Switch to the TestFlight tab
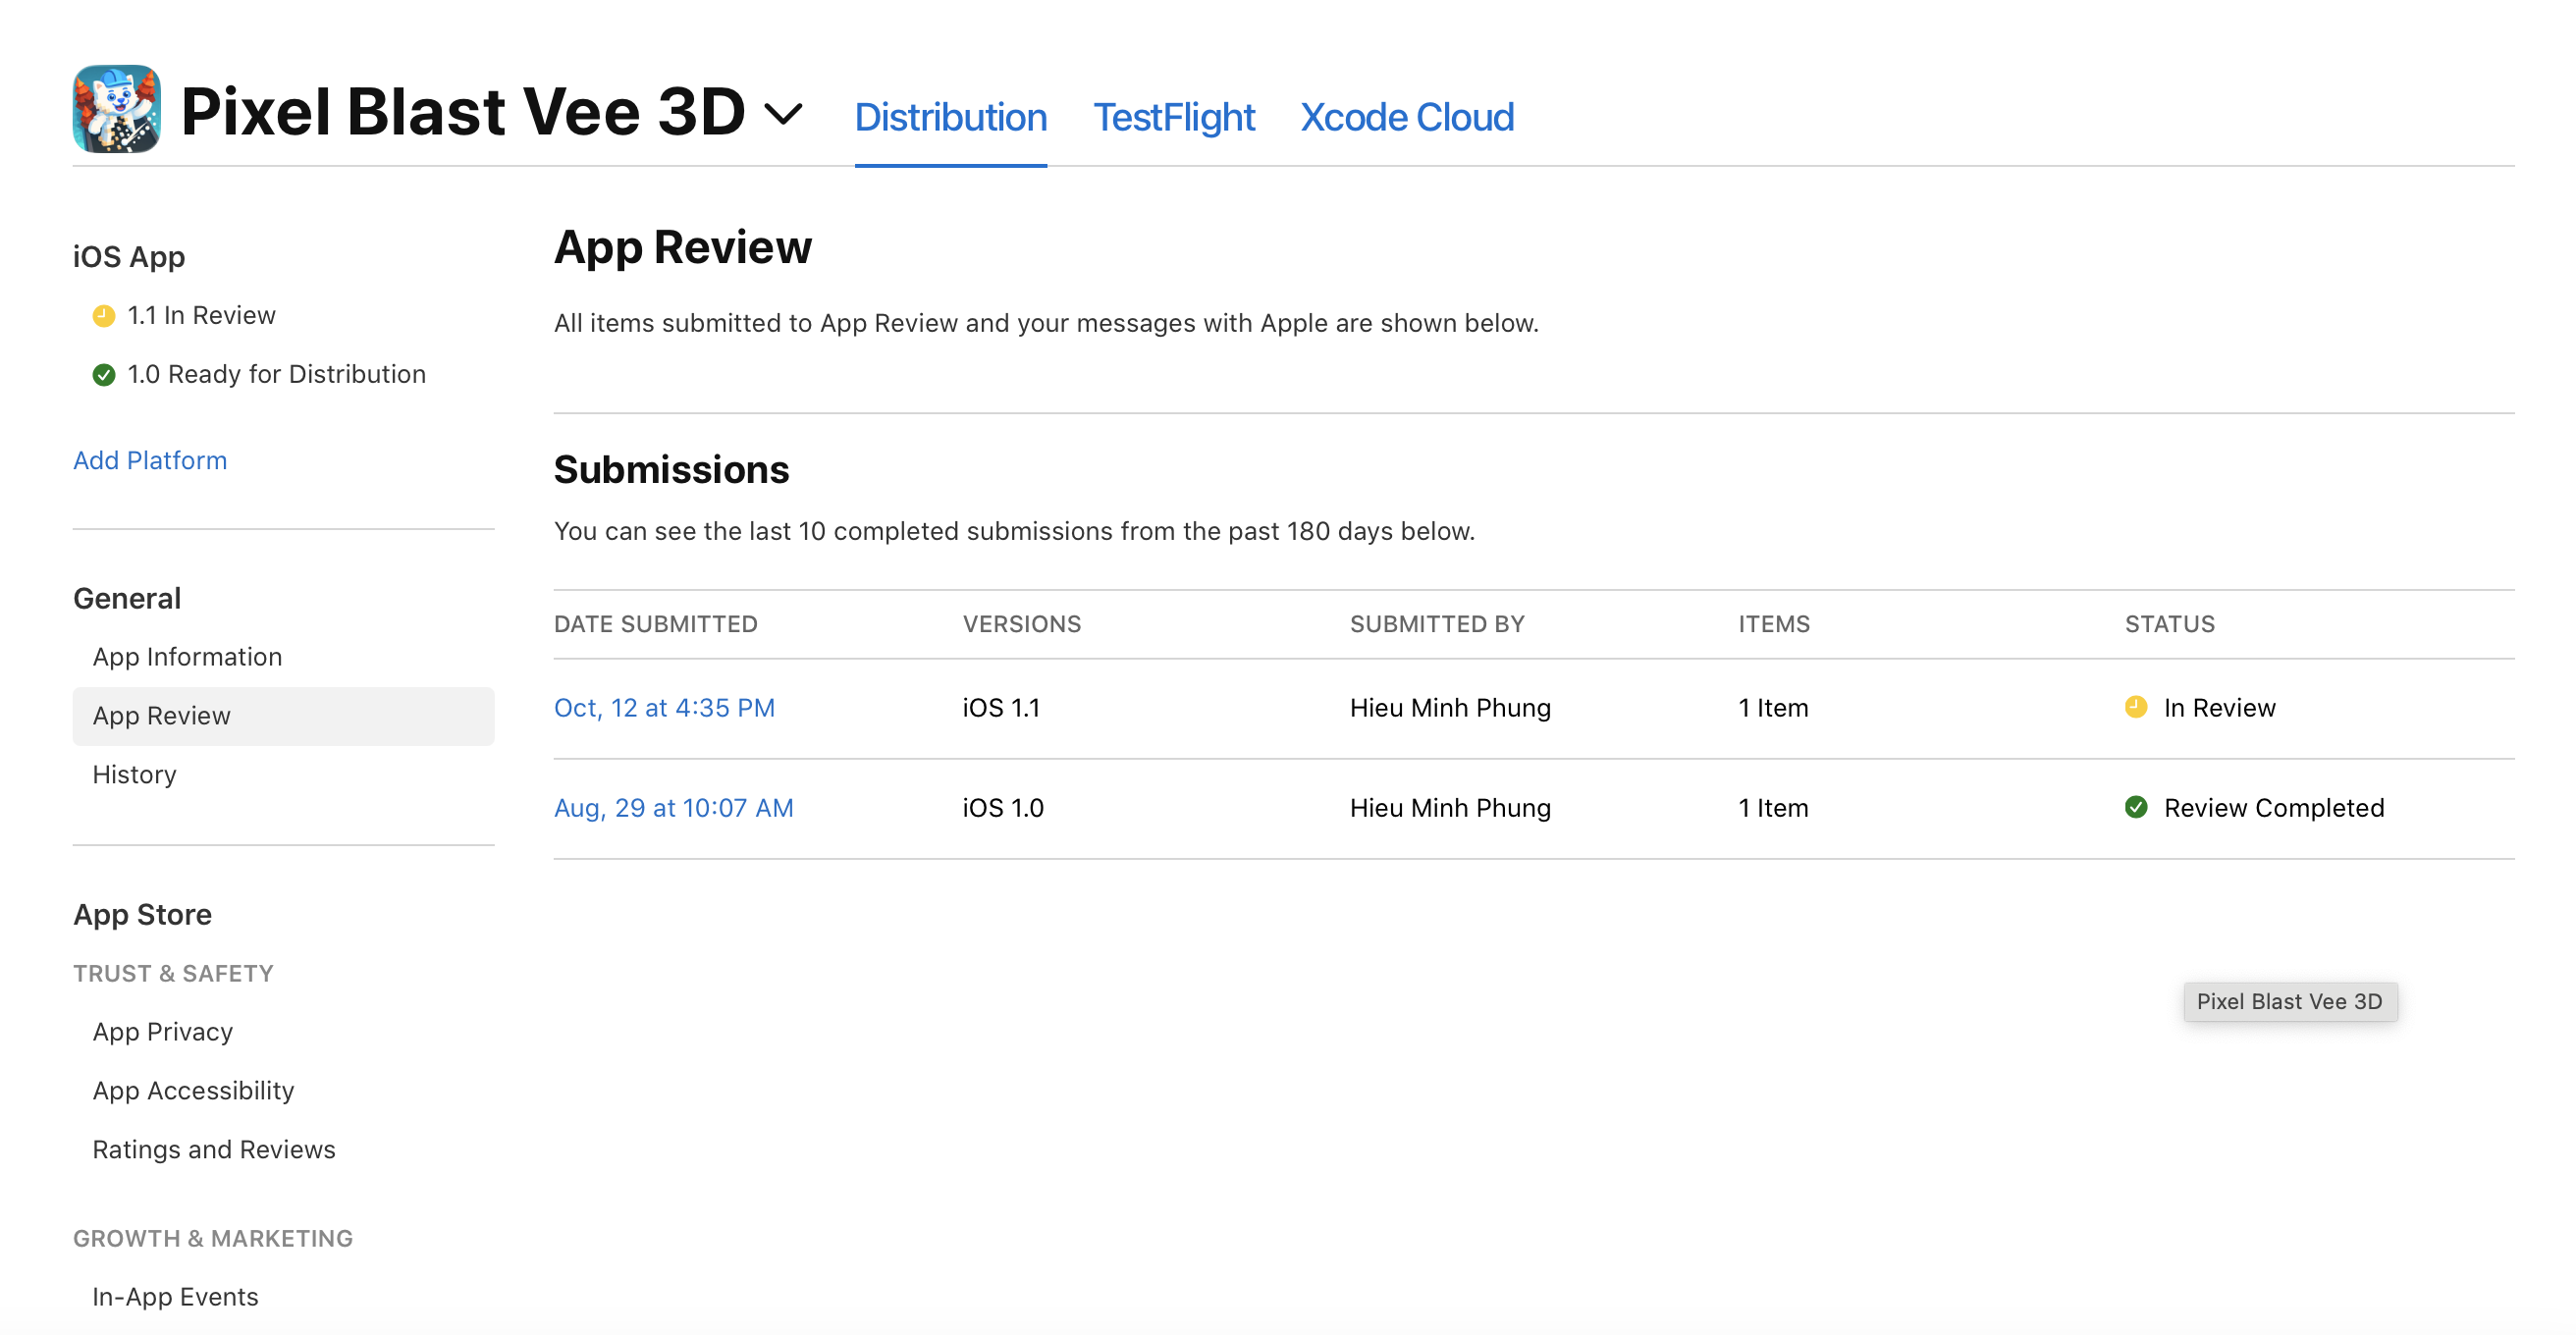Image resolution: width=2576 pixels, height=1335 pixels. coord(1173,117)
